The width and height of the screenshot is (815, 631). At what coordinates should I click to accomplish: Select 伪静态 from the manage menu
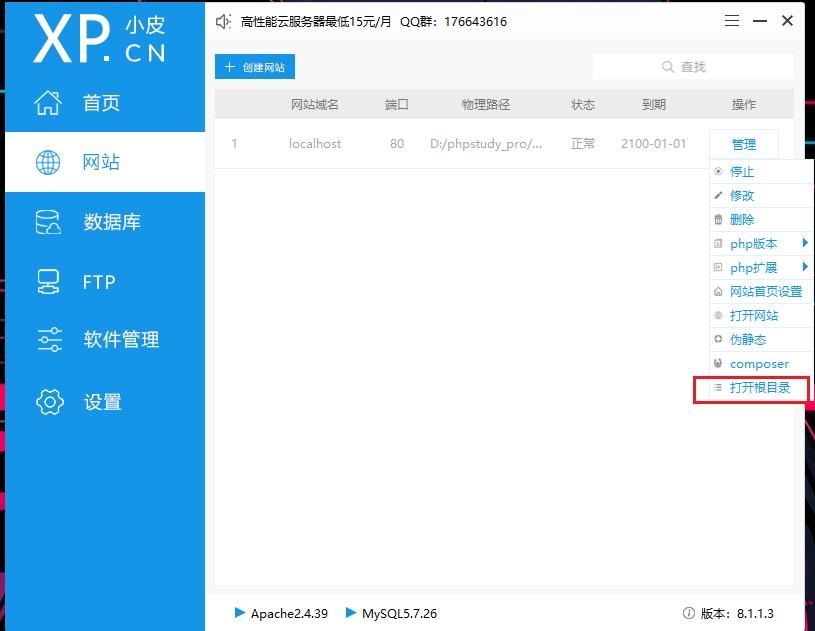pyautogui.click(x=748, y=340)
